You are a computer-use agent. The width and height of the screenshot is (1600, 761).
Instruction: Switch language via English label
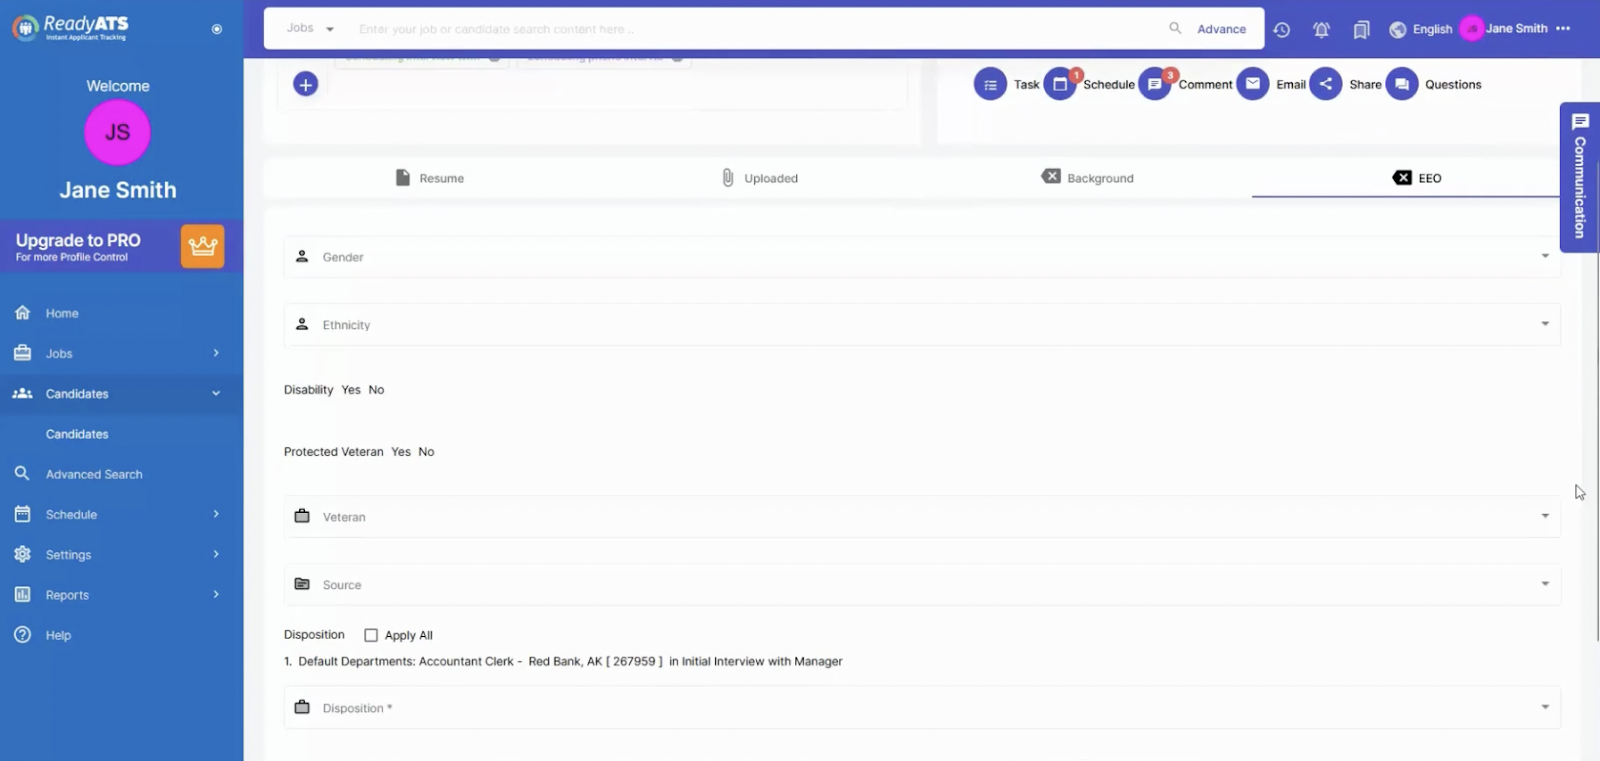tap(1432, 30)
